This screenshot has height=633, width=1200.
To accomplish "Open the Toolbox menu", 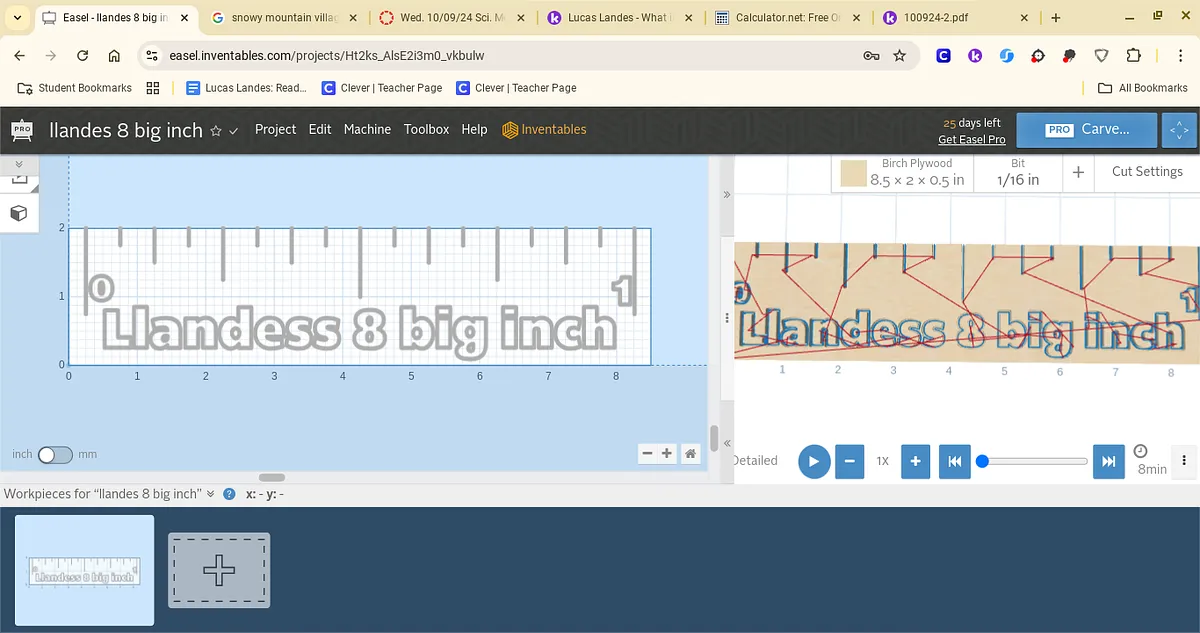I will coord(426,129).
